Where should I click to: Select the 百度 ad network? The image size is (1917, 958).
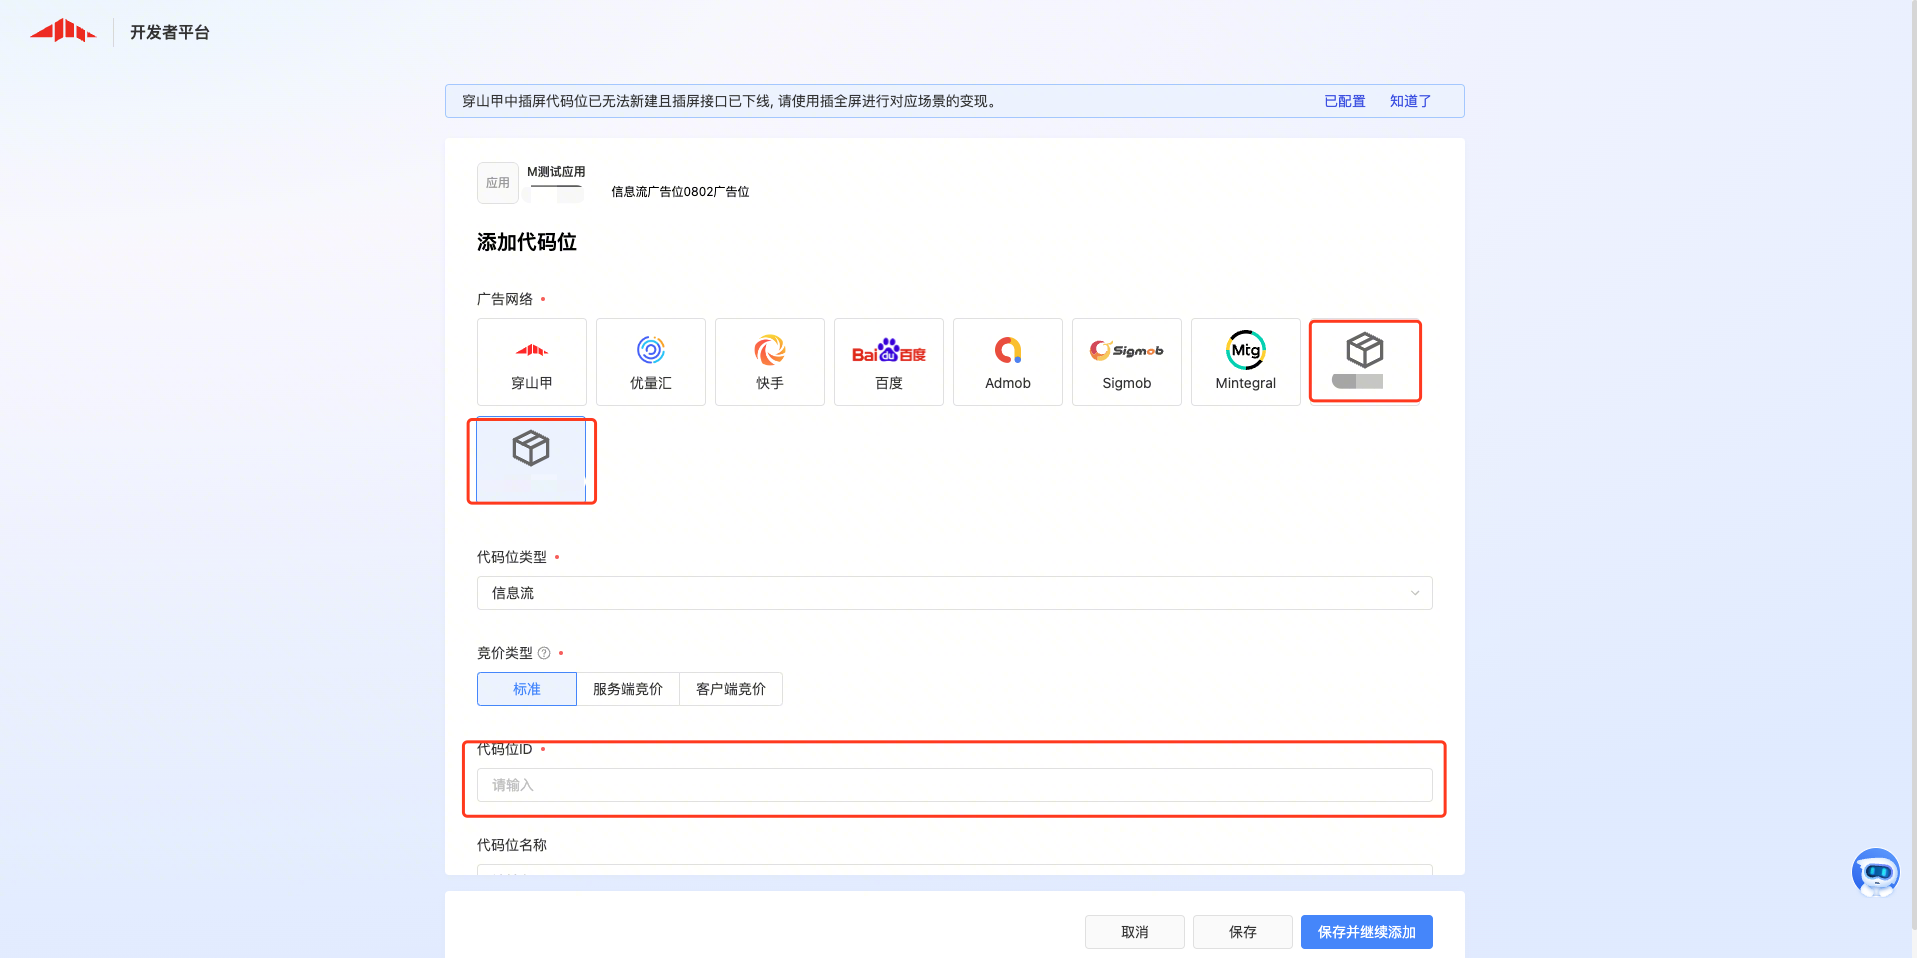888,362
